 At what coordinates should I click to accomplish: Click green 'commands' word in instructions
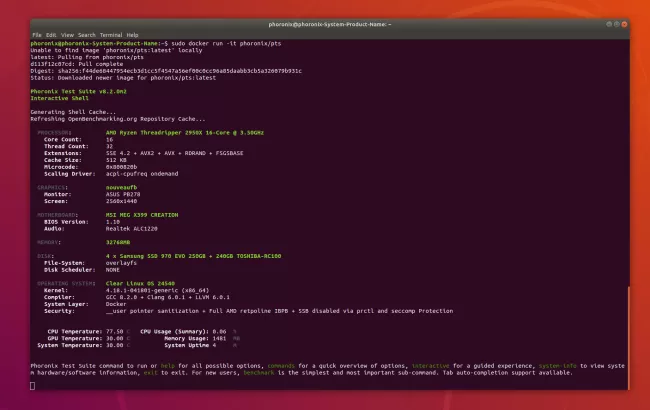pos(281,366)
